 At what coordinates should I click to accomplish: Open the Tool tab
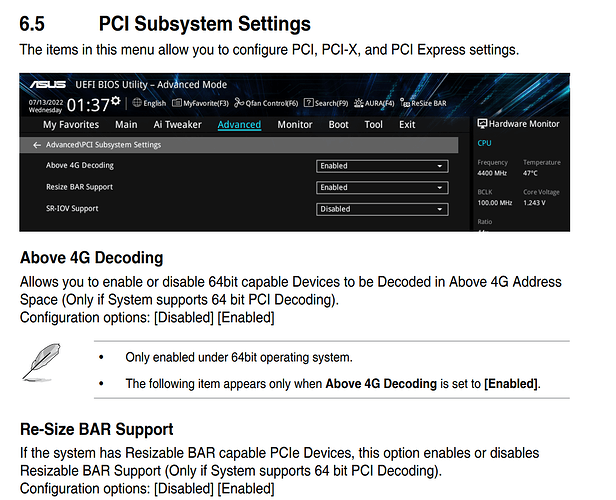tap(373, 125)
